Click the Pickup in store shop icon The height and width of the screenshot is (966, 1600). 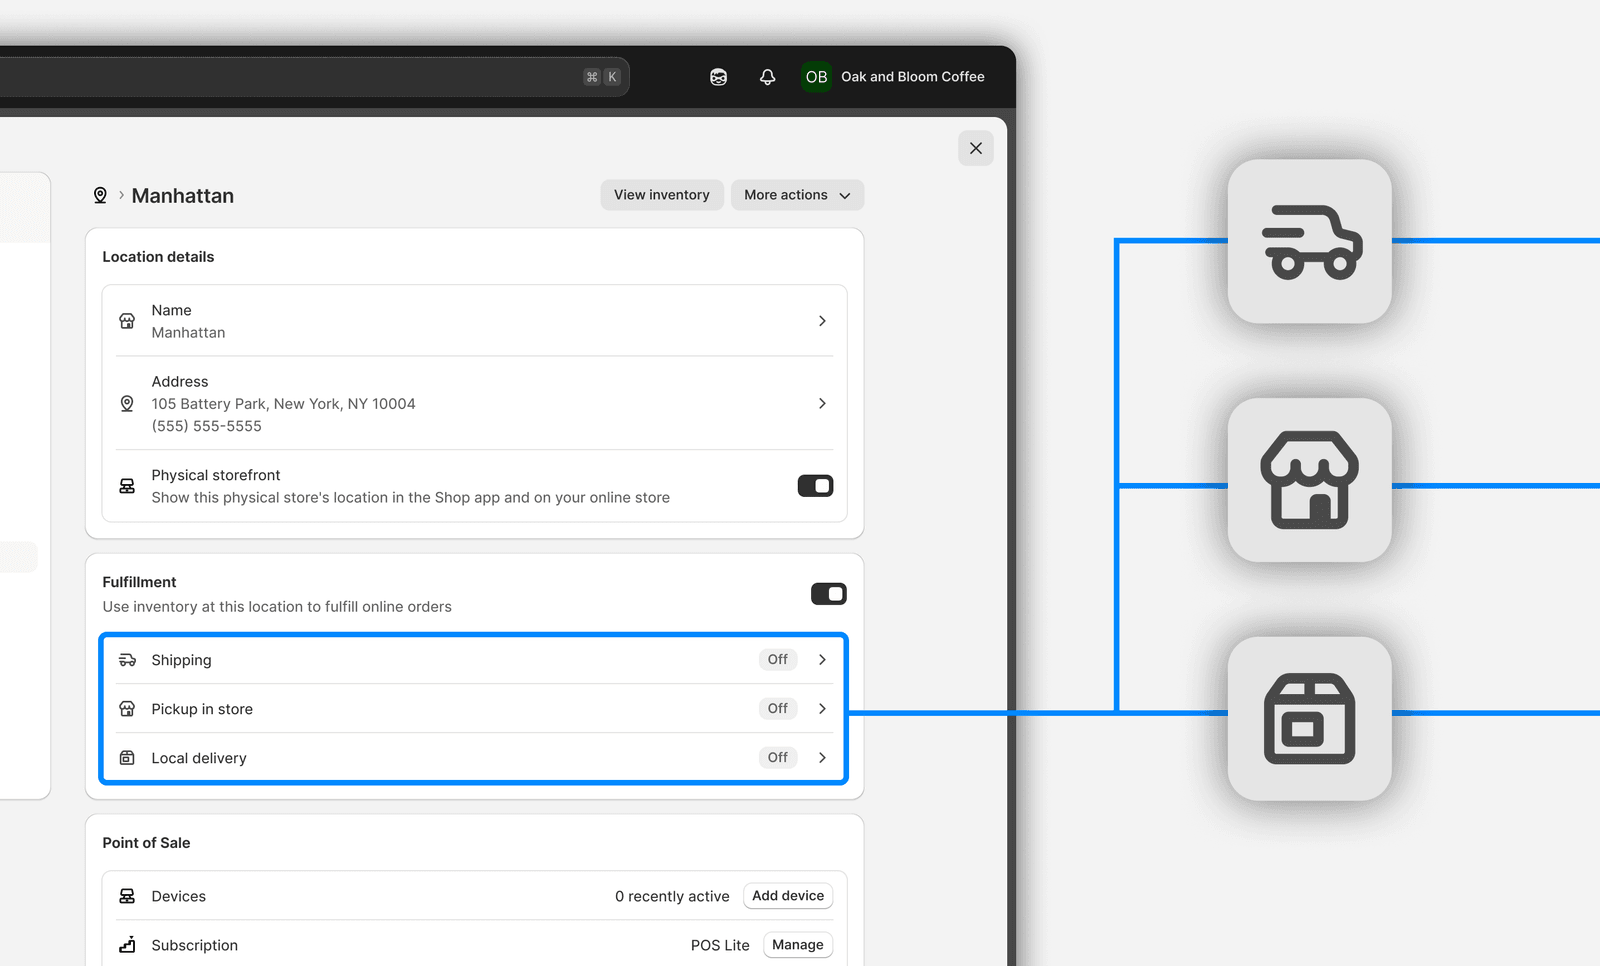pyautogui.click(x=127, y=709)
